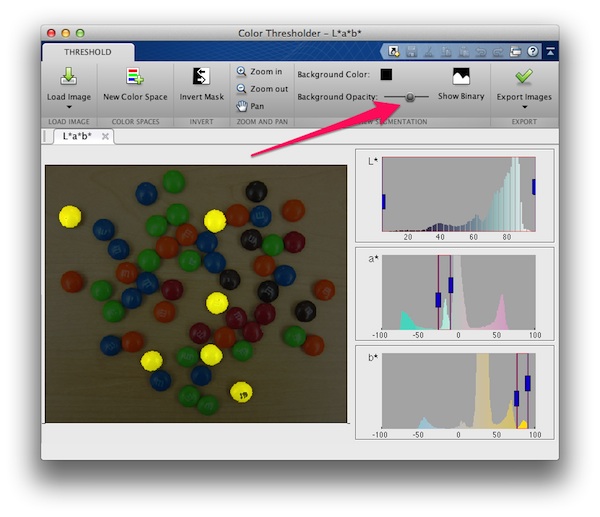The image size is (600, 517).
Task: Click the Invert Mask icon
Action: coord(201,77)
